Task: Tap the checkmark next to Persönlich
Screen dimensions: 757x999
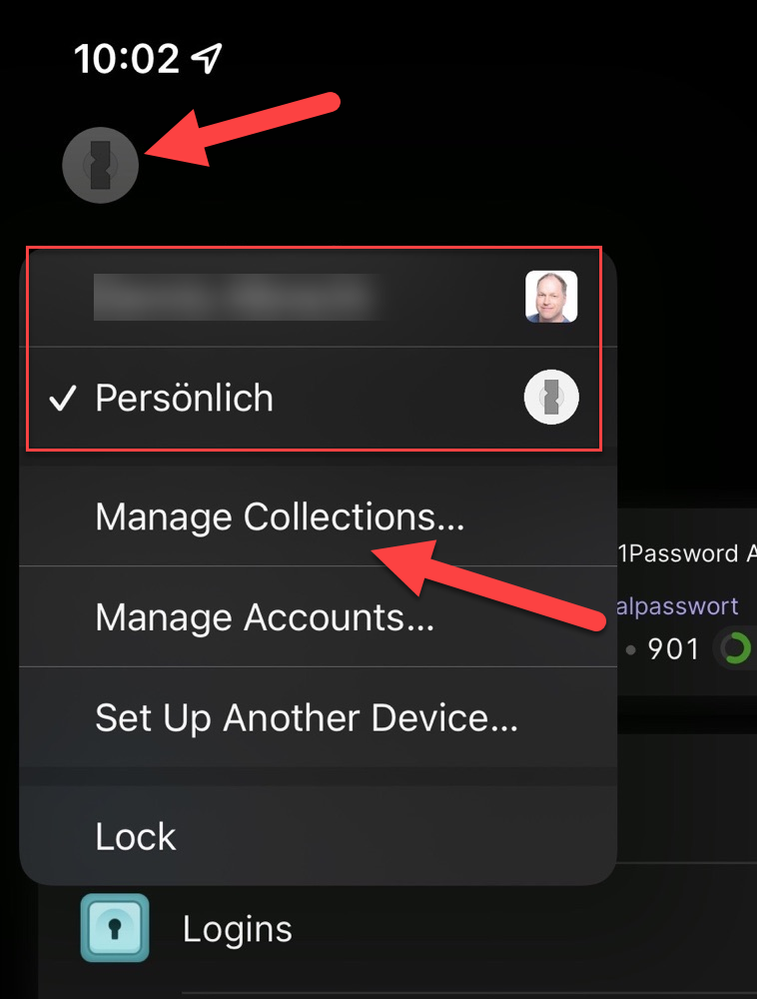Action: click(x=62, y=398)
